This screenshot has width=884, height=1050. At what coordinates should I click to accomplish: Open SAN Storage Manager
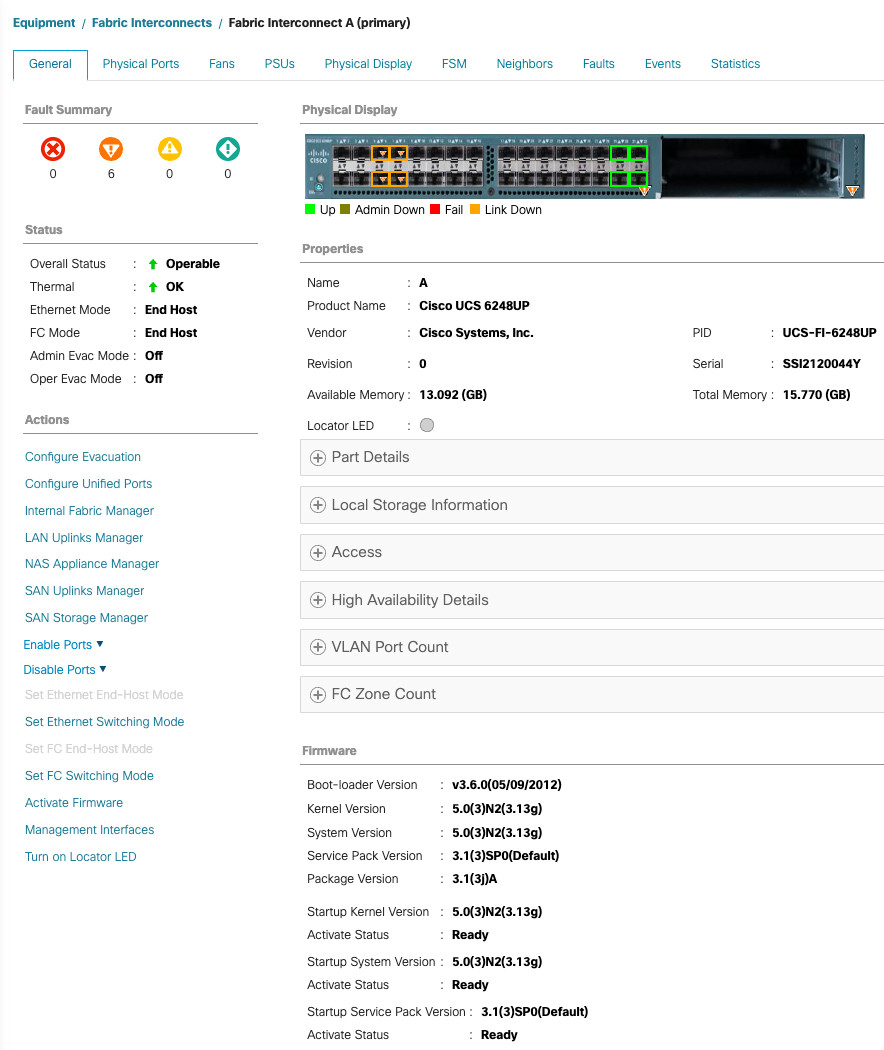86,617
